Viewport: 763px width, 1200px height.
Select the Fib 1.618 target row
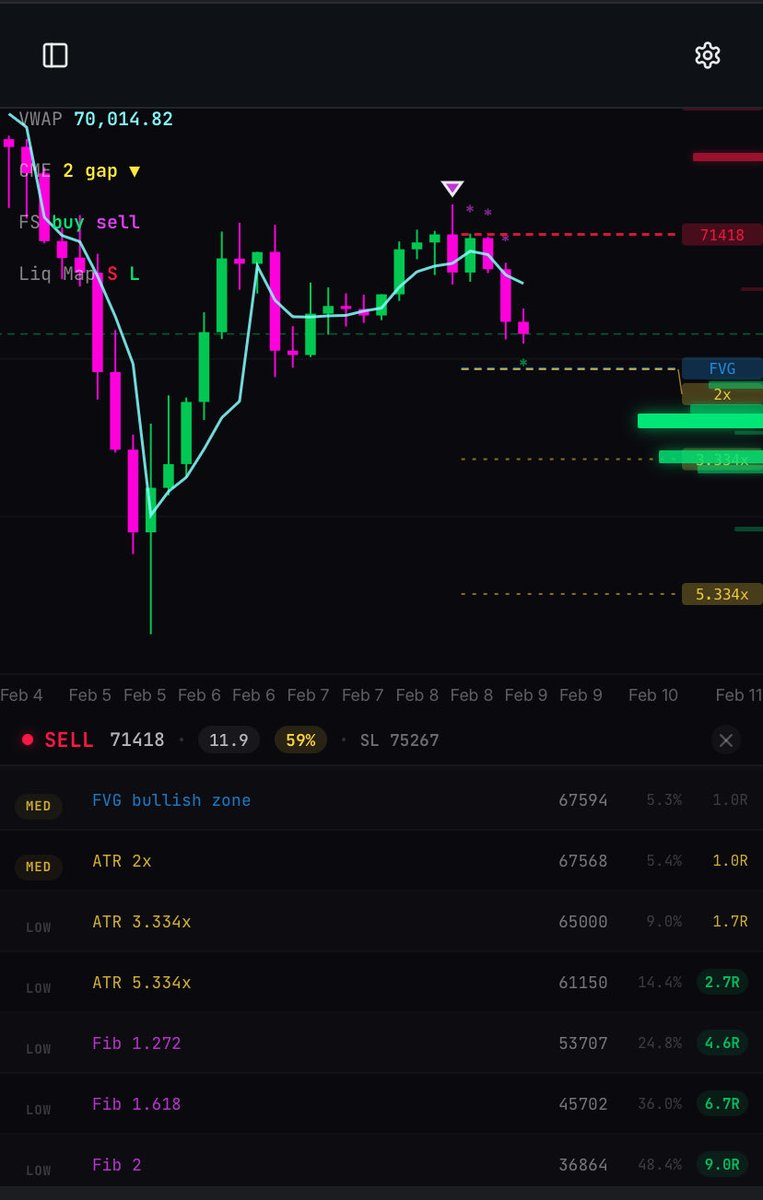(x=381, y=1104)
